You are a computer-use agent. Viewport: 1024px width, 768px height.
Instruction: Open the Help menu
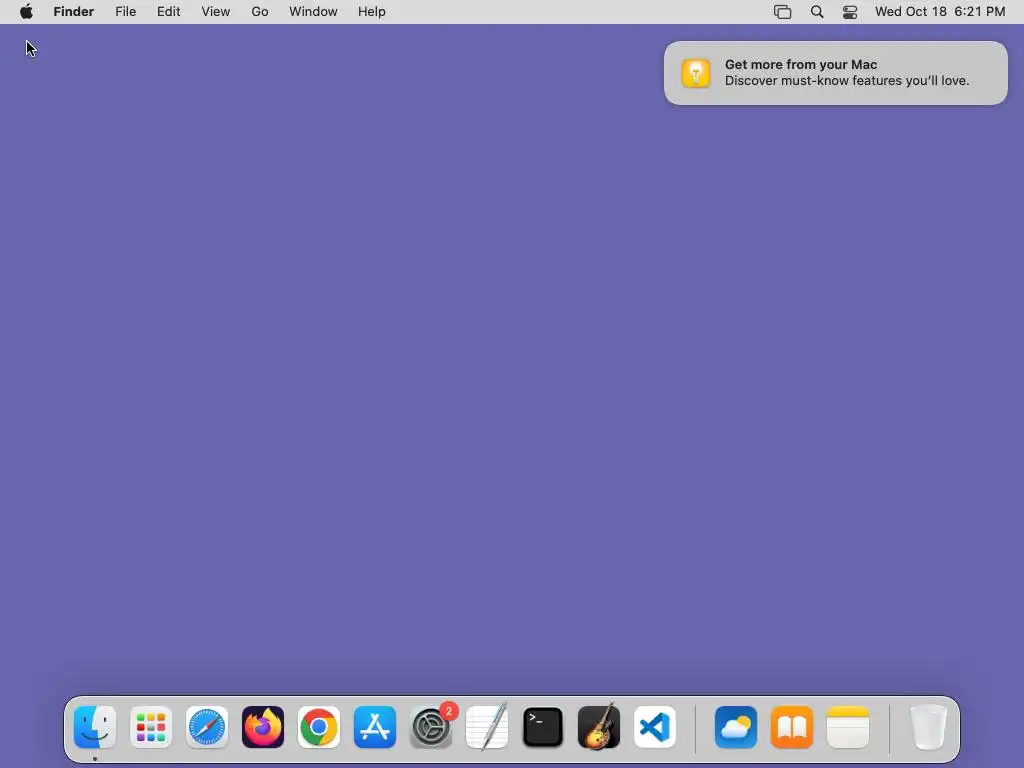click(x=372, y=12)
